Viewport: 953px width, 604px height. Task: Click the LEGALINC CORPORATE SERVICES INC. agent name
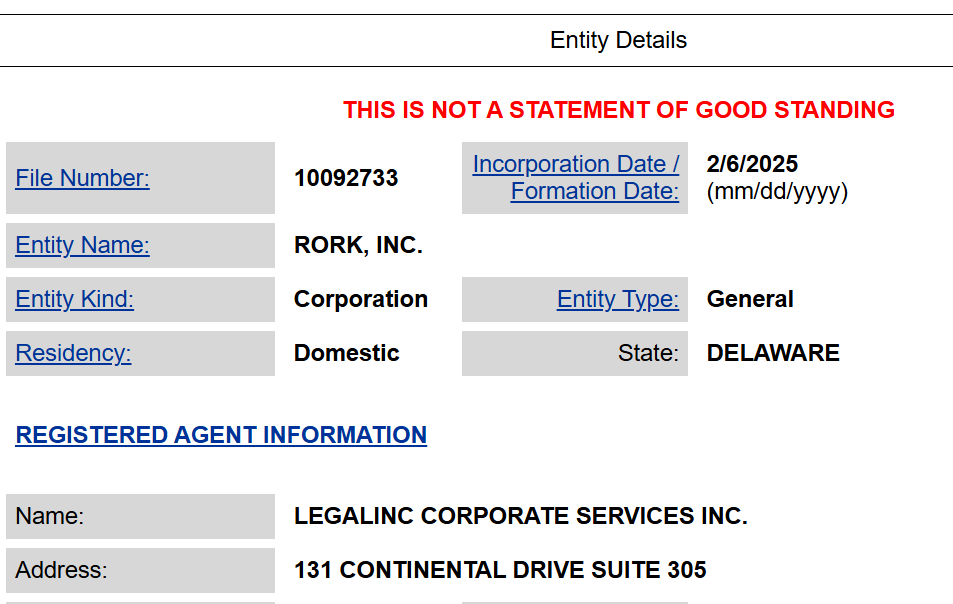(x=520, y=516)
